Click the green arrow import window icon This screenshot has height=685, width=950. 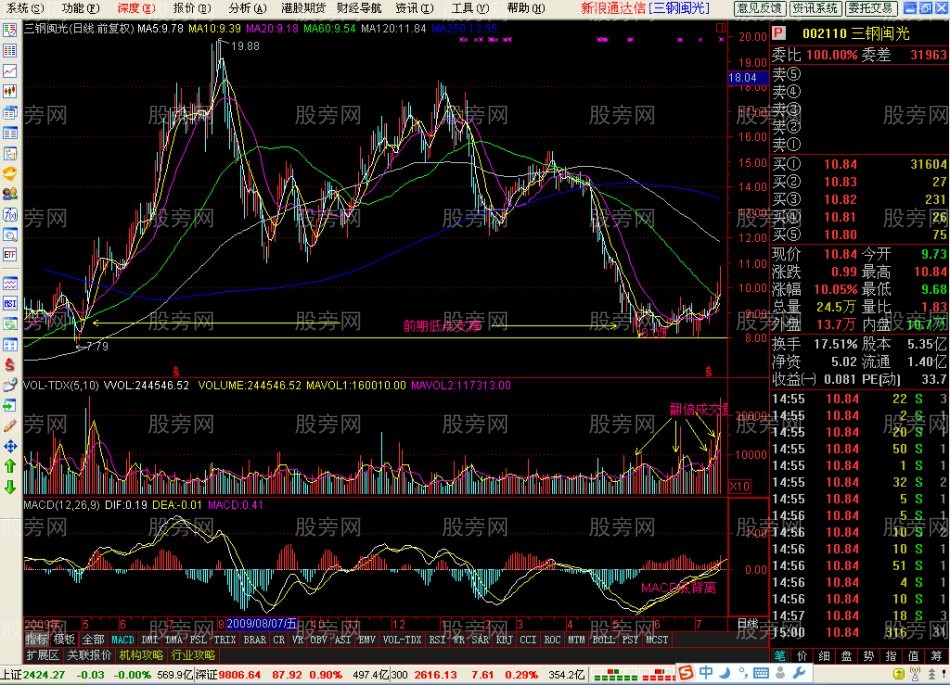[x=10, y=405]
